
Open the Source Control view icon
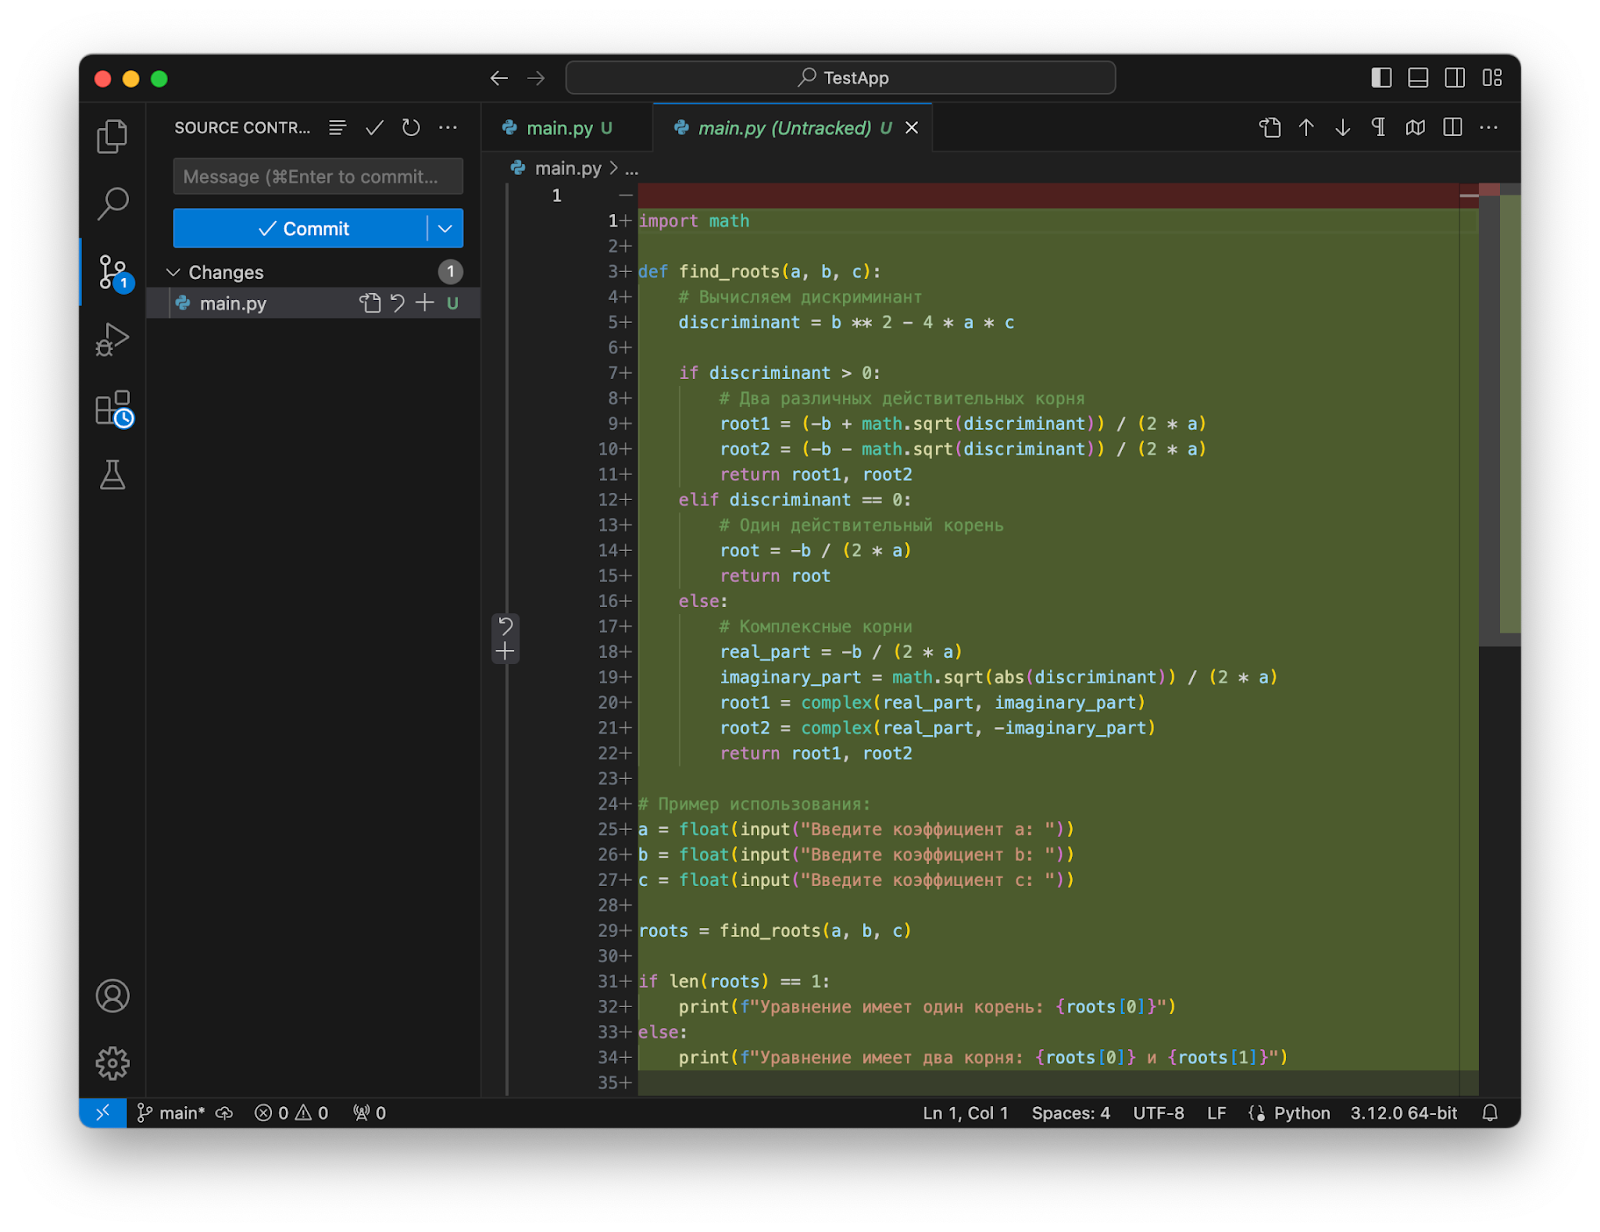(x=113, y=272)
